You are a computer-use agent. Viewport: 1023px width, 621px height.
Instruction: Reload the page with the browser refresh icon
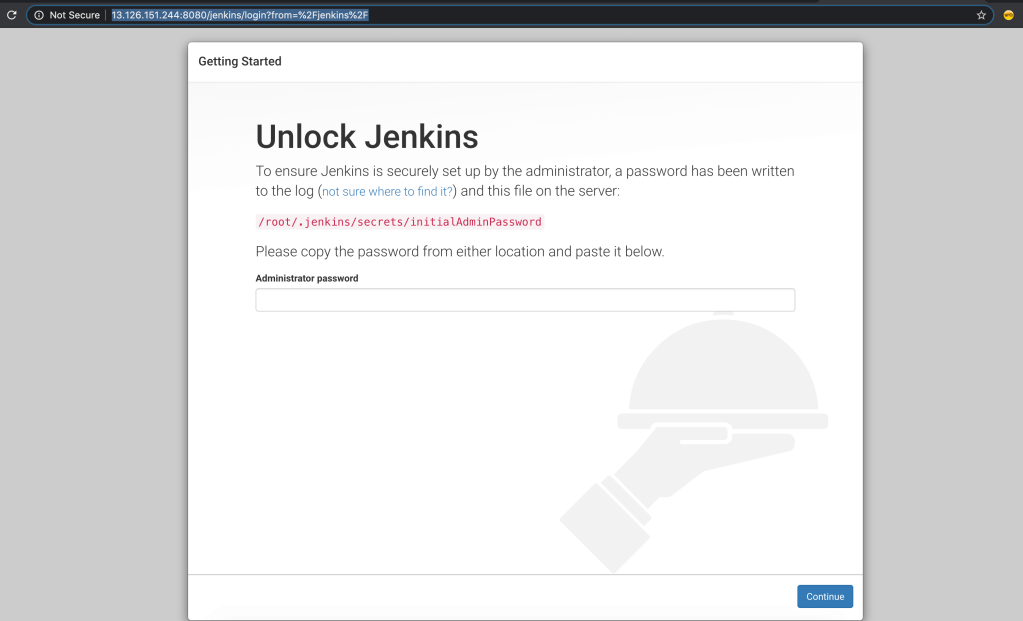(x=9, y=15)
